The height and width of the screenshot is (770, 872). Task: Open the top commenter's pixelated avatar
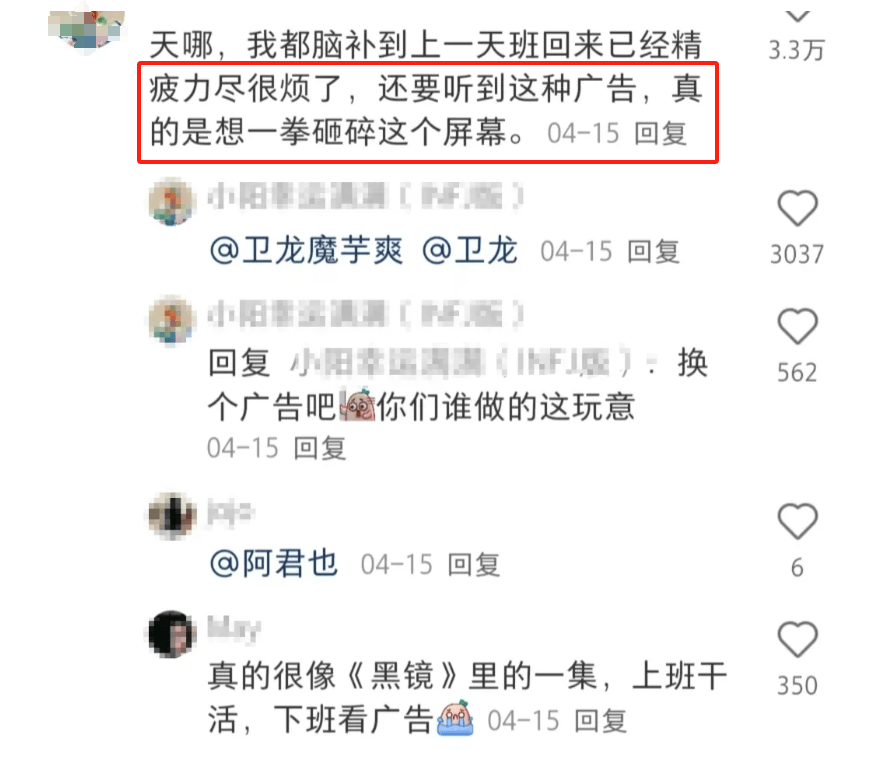point(86,28)
